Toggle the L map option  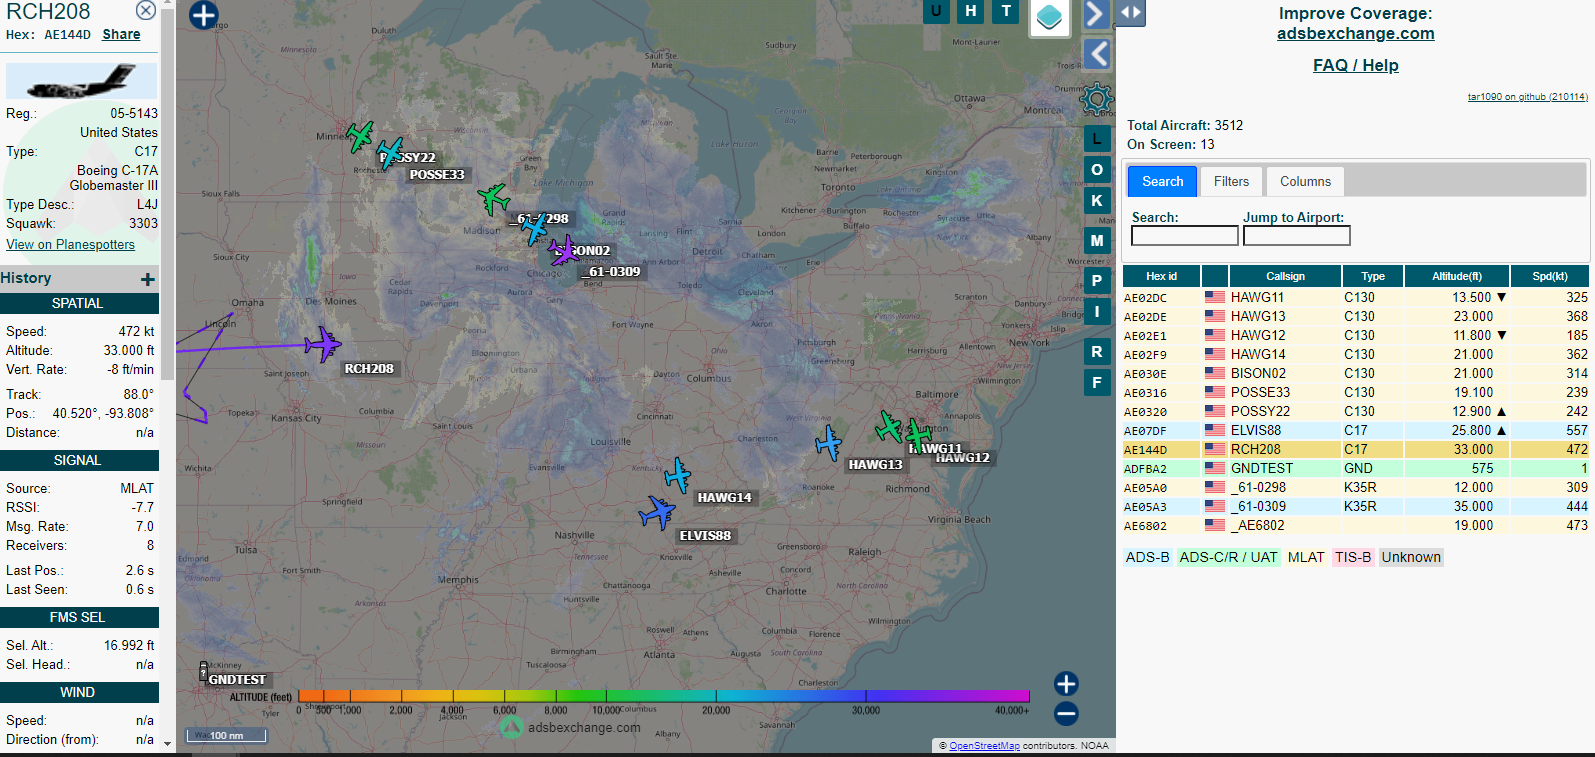1097,139
